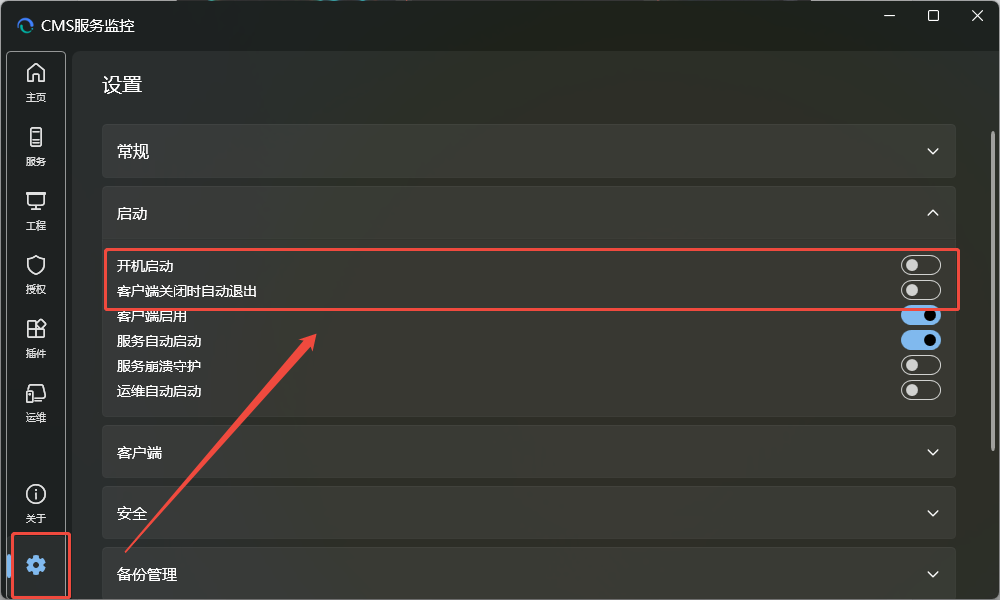Open the 运维 operations sidebar icon
This screenshot has width=1000, height=600.
point(36,401)
